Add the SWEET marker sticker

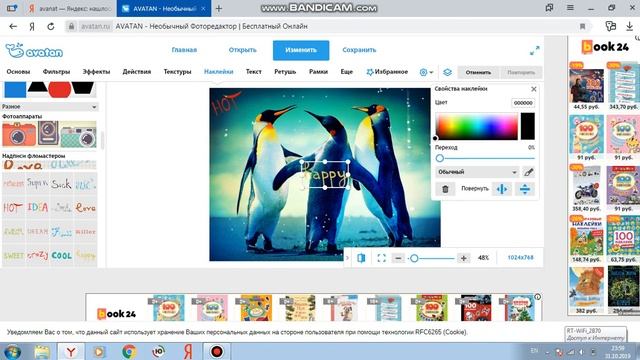pos(13,256)
